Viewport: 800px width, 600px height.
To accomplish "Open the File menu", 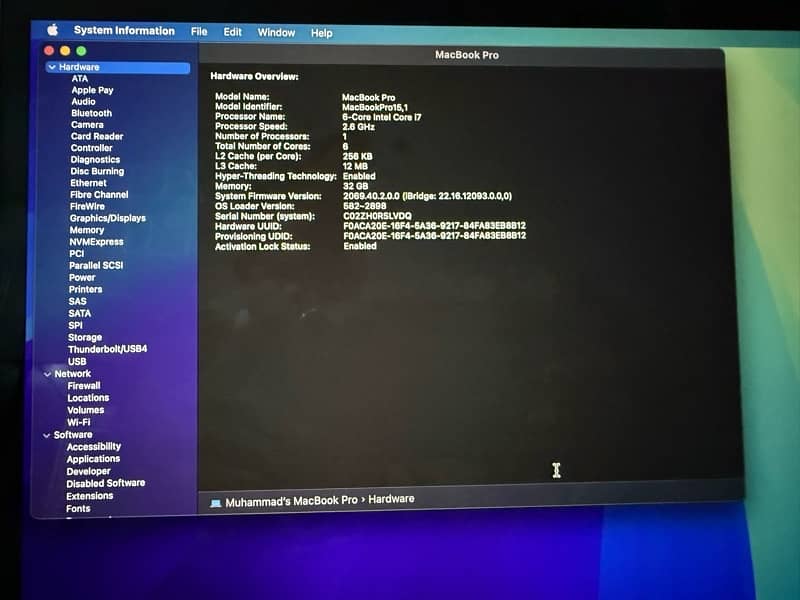I will pyautogui.click(x=199, y=32).
